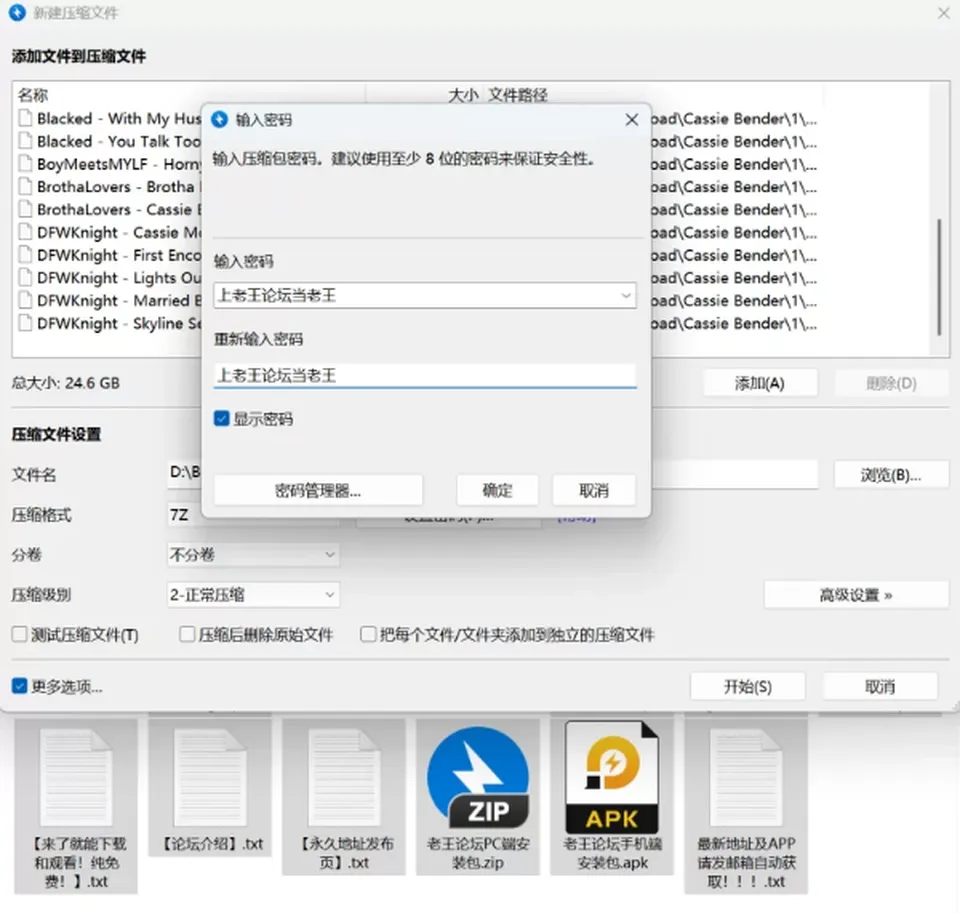Expand 高级设置 » advanced settings
This screenshot has height=914, width=960.
tap(856, 594)
